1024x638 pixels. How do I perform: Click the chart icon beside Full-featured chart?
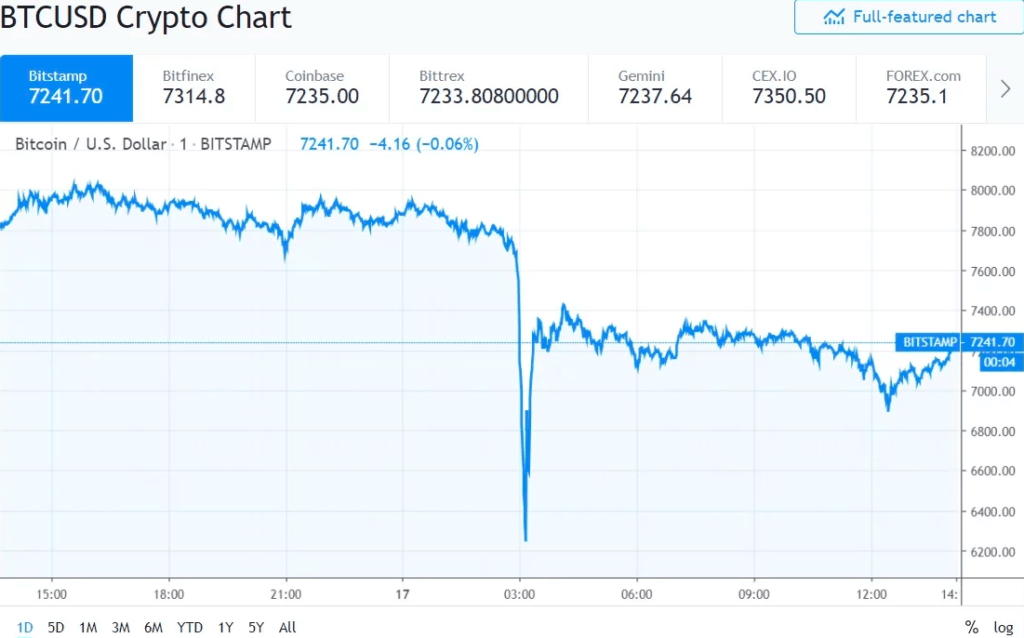(834, 16)
